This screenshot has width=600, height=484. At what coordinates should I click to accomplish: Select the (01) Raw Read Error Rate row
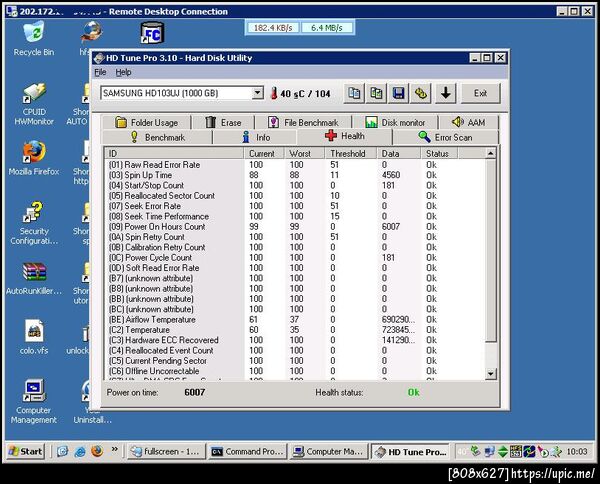tap(295, 165)
